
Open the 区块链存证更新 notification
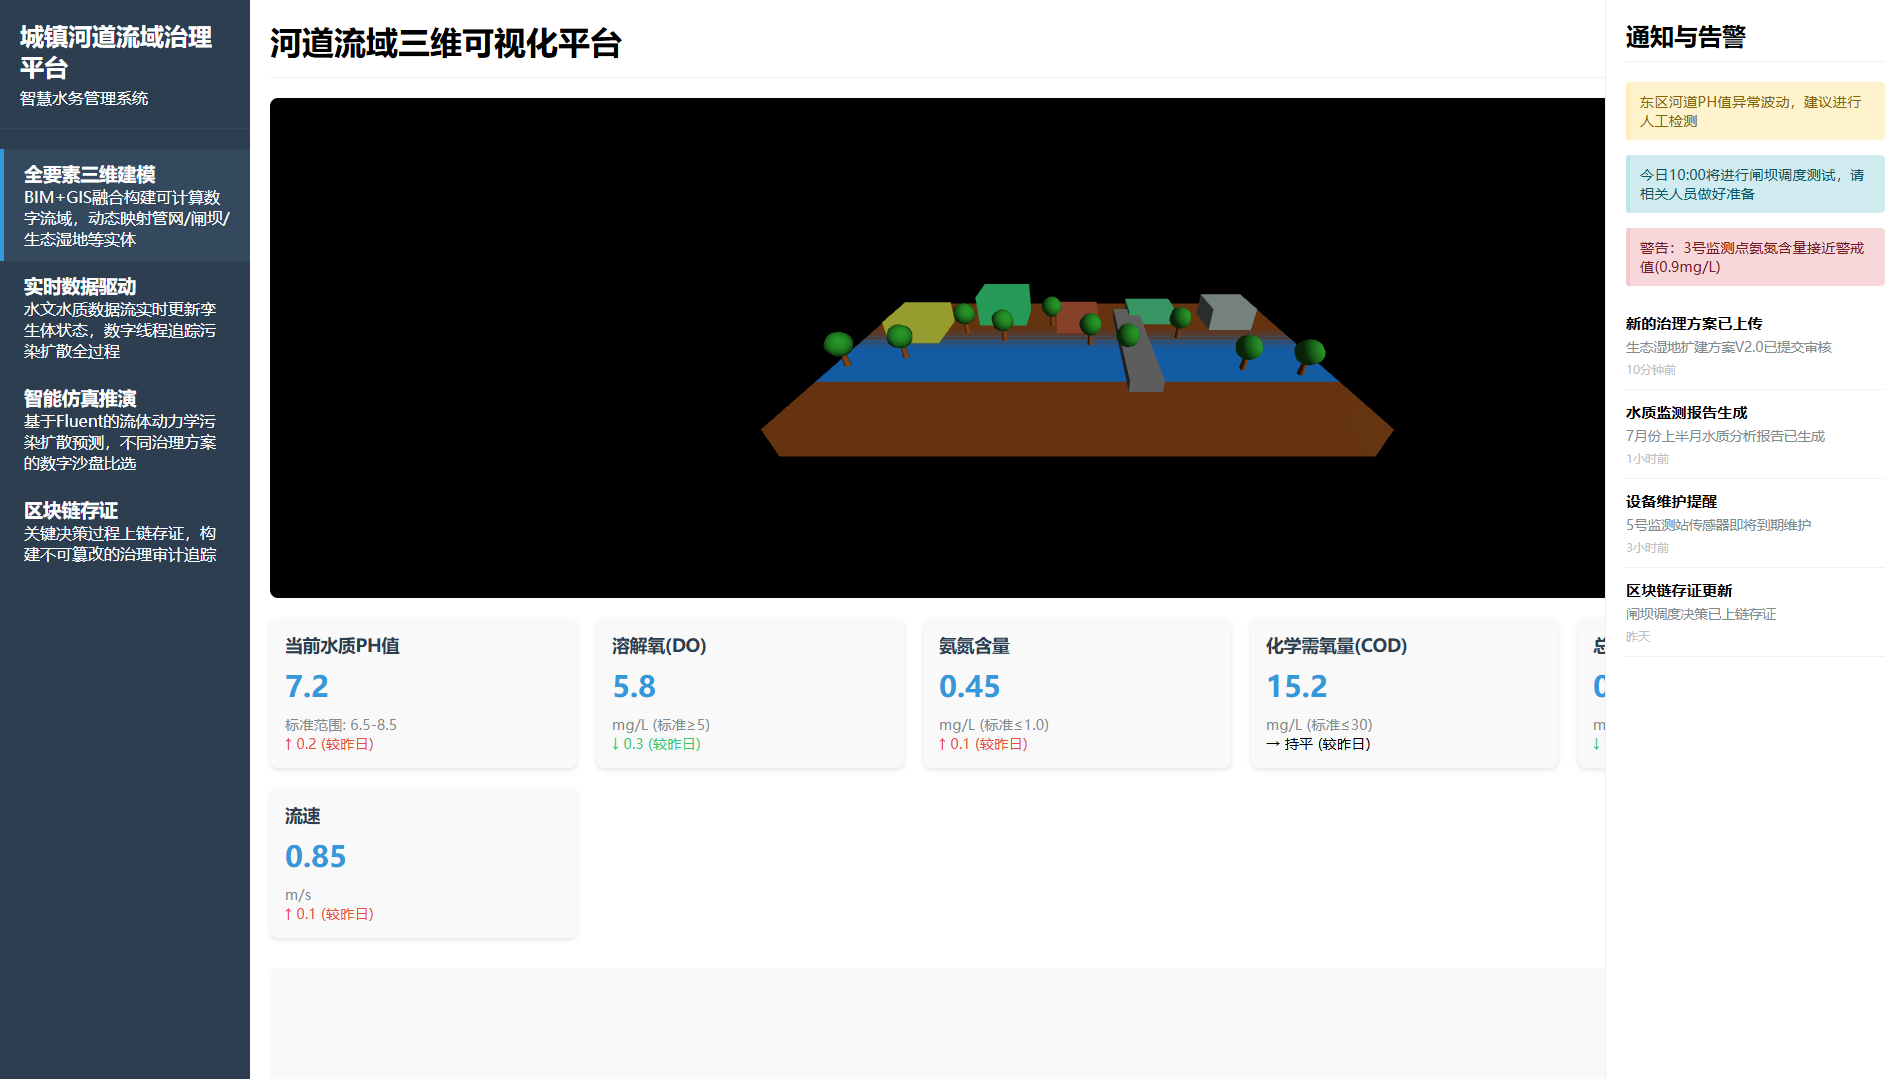click(1754, 612)
